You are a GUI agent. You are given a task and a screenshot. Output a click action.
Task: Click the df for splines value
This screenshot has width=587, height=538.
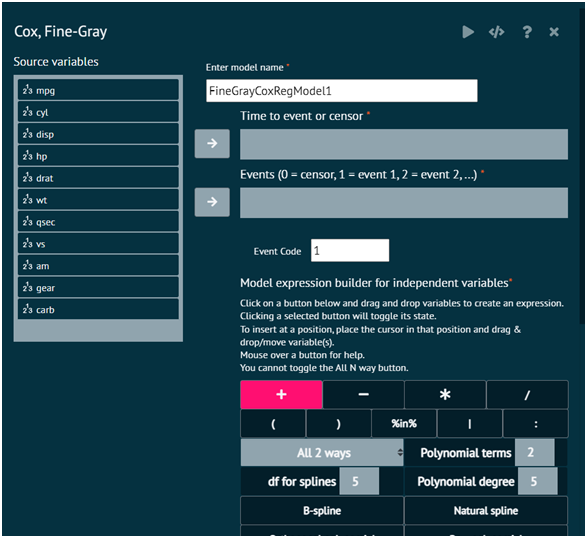pos(359,481)
